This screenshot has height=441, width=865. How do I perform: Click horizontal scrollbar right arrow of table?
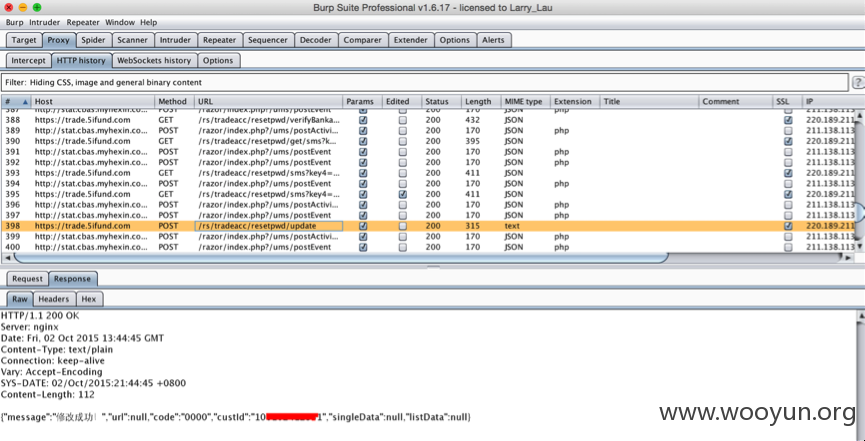pos(848,258)
